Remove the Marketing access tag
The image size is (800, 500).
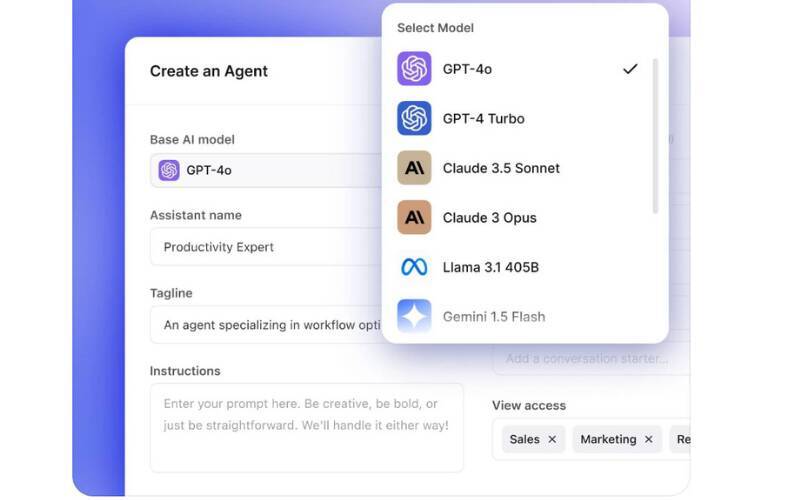point(648,439)
